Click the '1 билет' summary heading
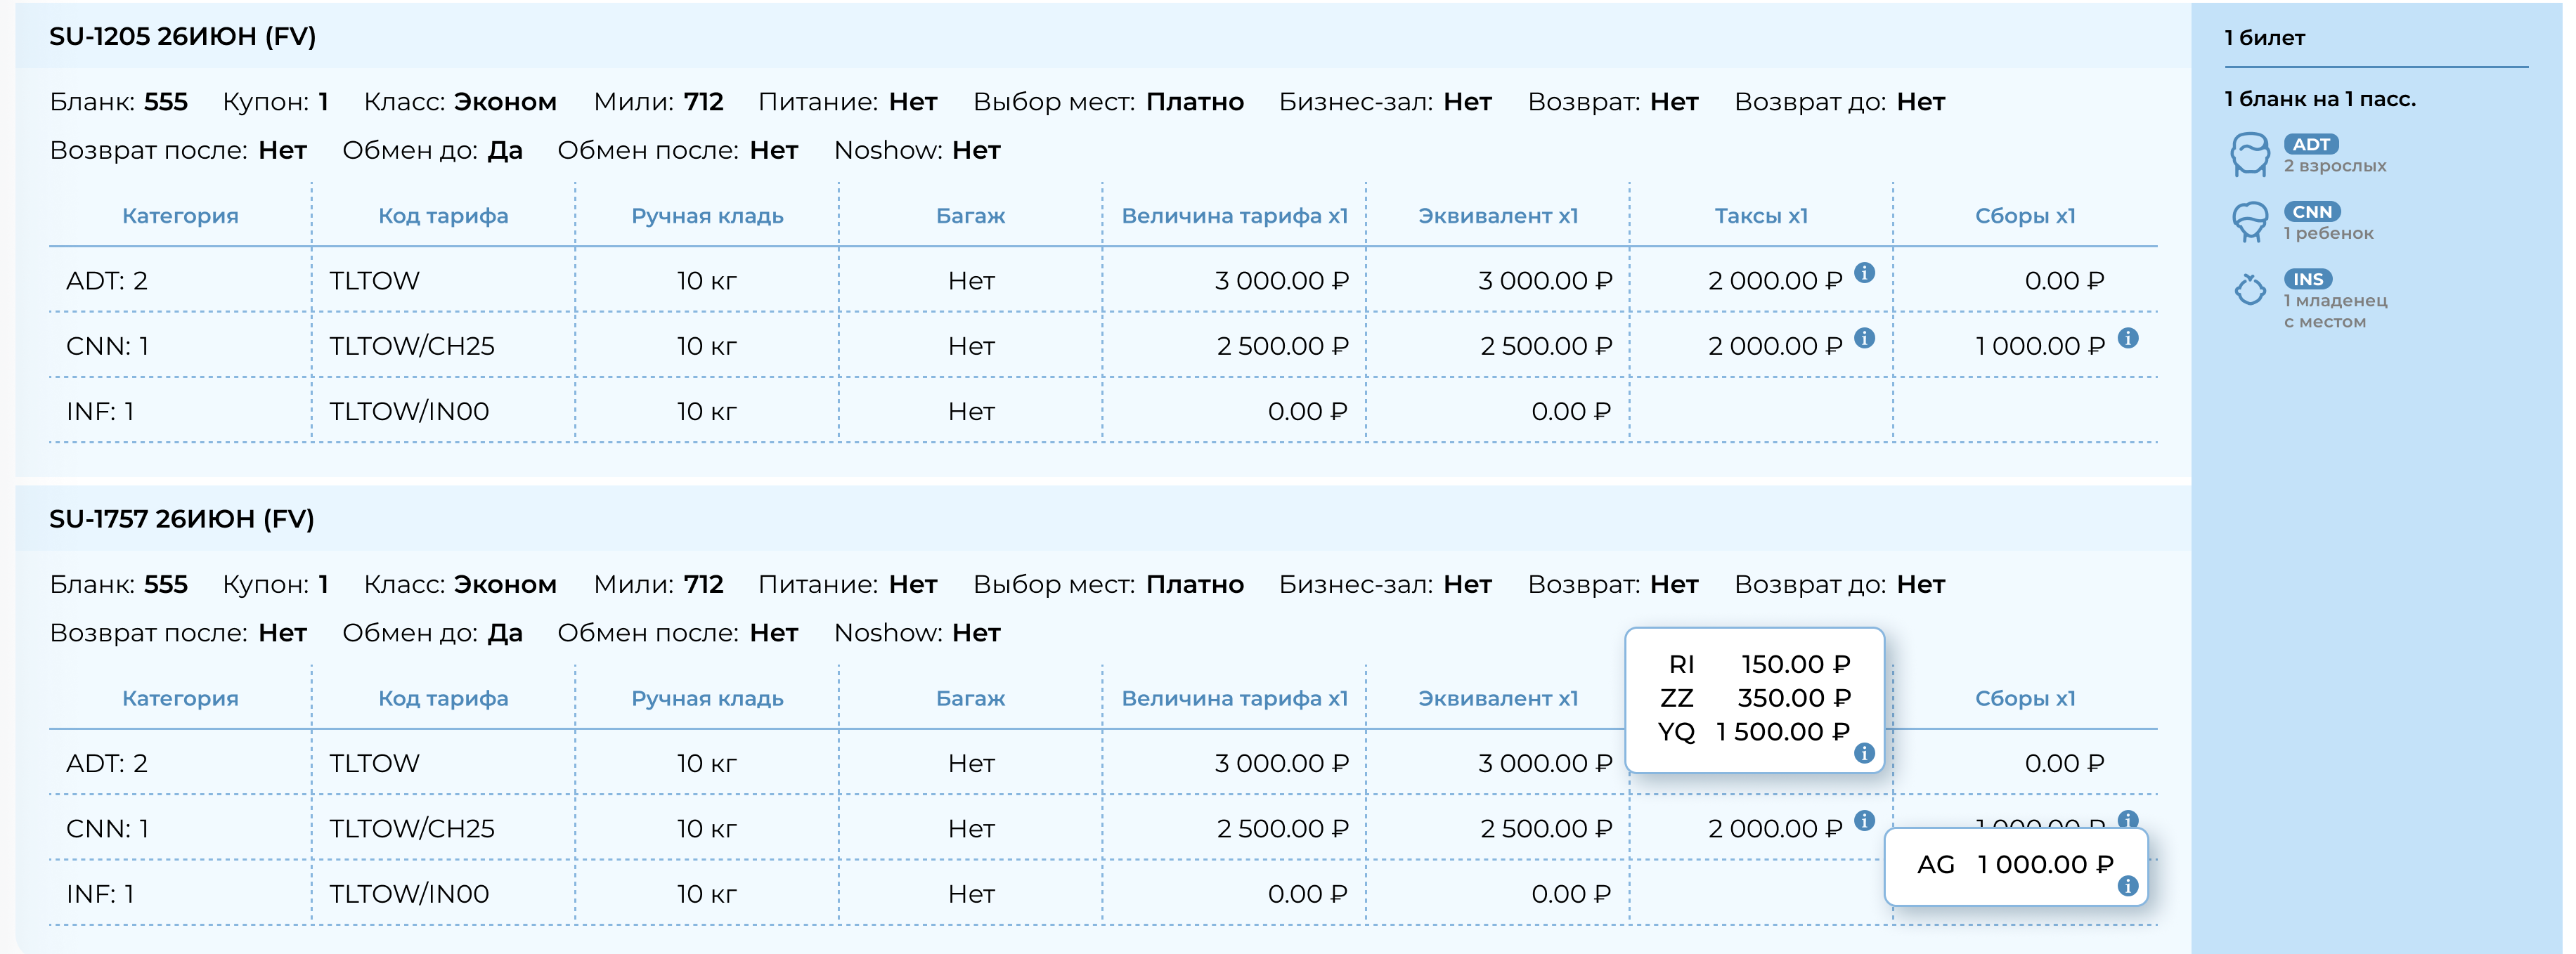The image size is (2576, 954). pyautogui.click(x=2264, y=38)
